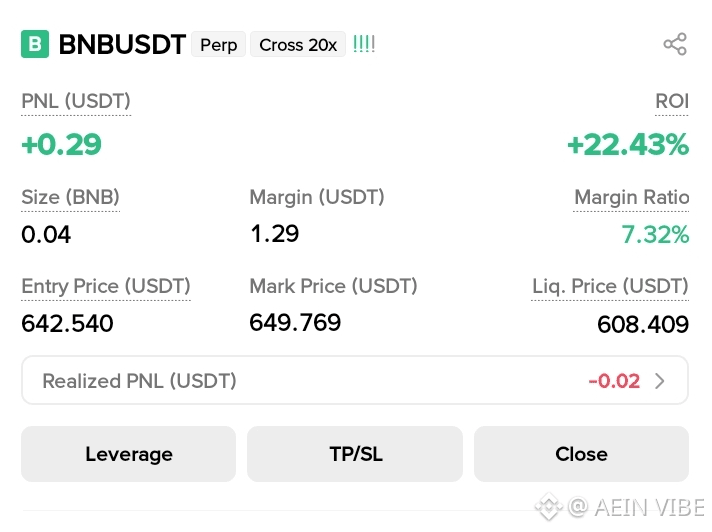Close the BNBUSDT position

(582, 454)
